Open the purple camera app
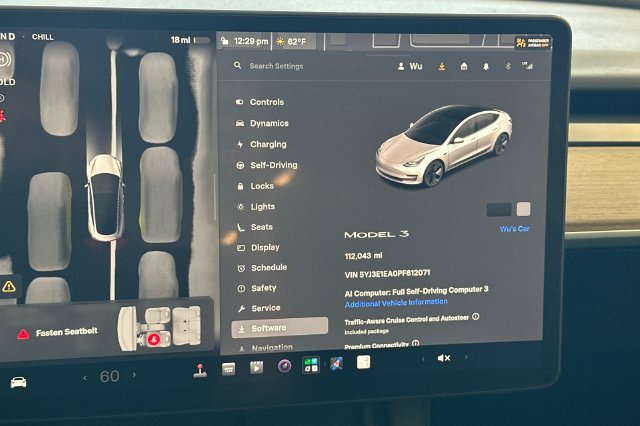The height and width of the screenshot is (426, 640). (284, 366)
